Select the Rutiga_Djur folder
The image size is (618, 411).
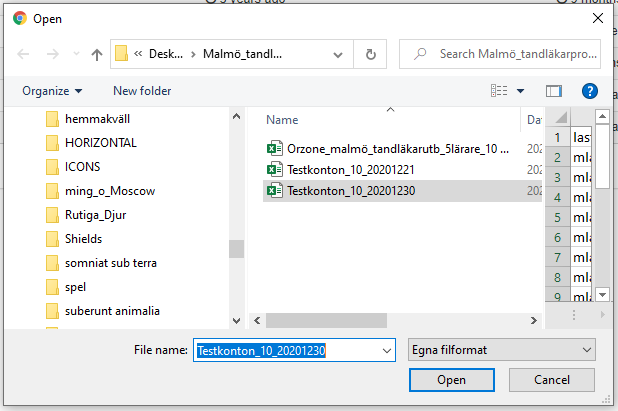(x=86, y=215)
